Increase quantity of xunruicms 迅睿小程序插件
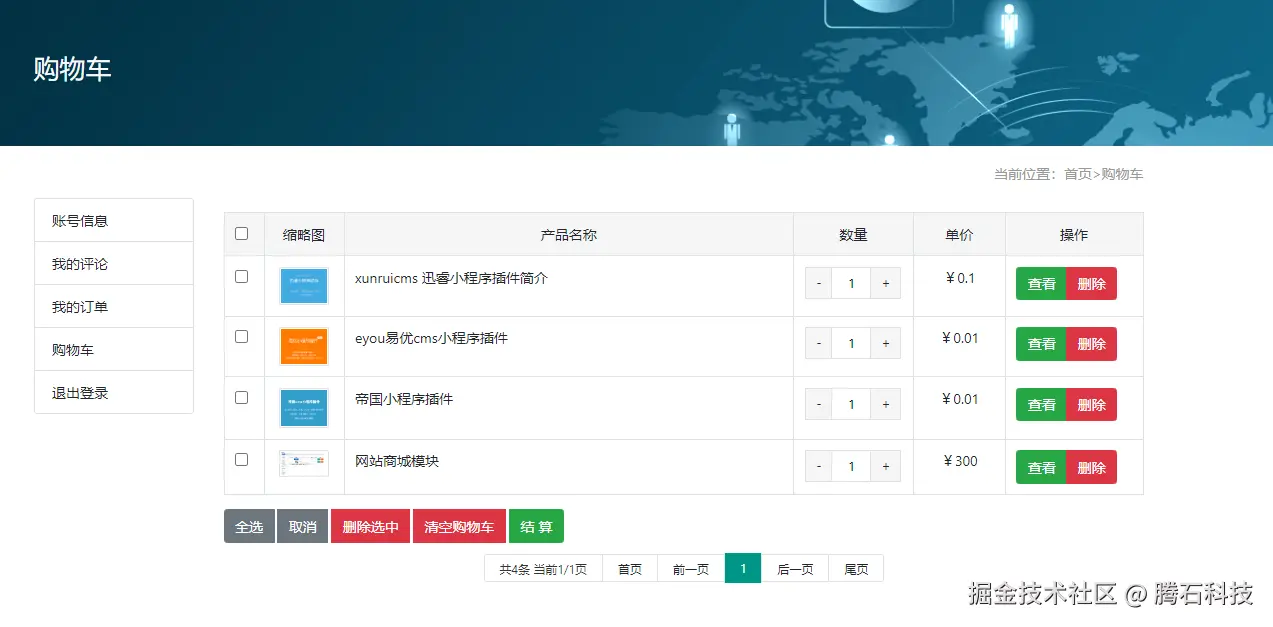Screen dimensions: 1273x627 tap(885, 284)
